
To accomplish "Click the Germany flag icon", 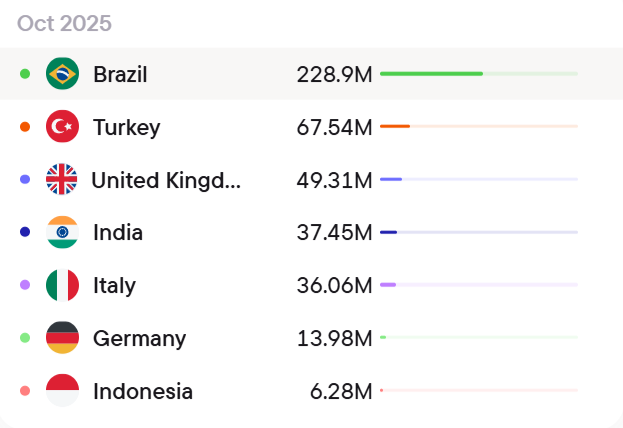I will pos(62,339).
